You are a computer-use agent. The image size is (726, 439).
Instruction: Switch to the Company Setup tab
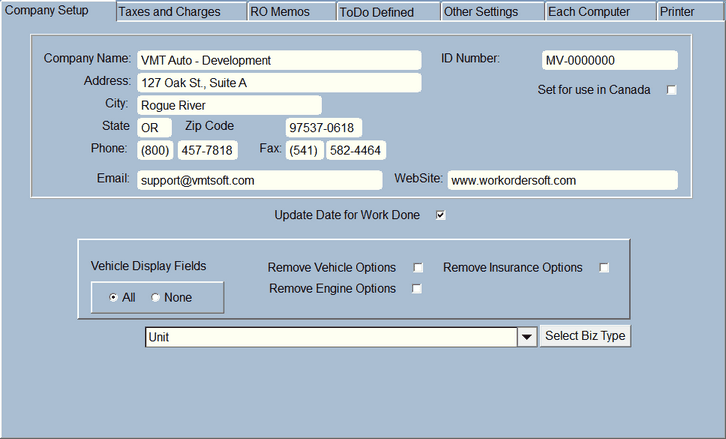(58, 11)
